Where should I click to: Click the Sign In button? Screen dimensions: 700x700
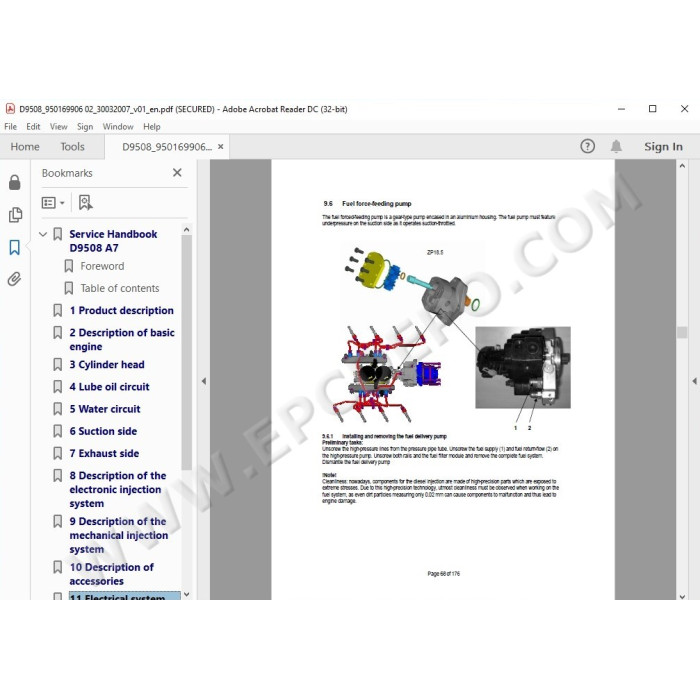(x=663, y=146)
